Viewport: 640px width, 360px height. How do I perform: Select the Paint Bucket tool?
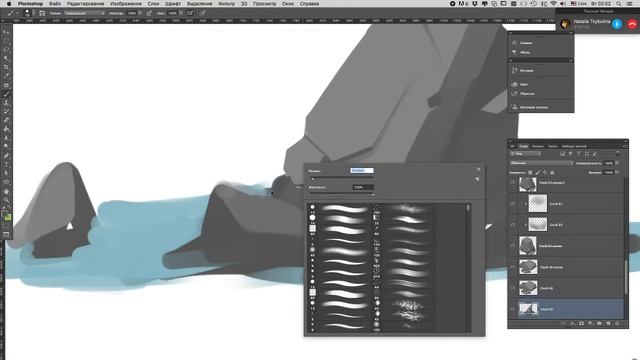[x=6, y=129]
